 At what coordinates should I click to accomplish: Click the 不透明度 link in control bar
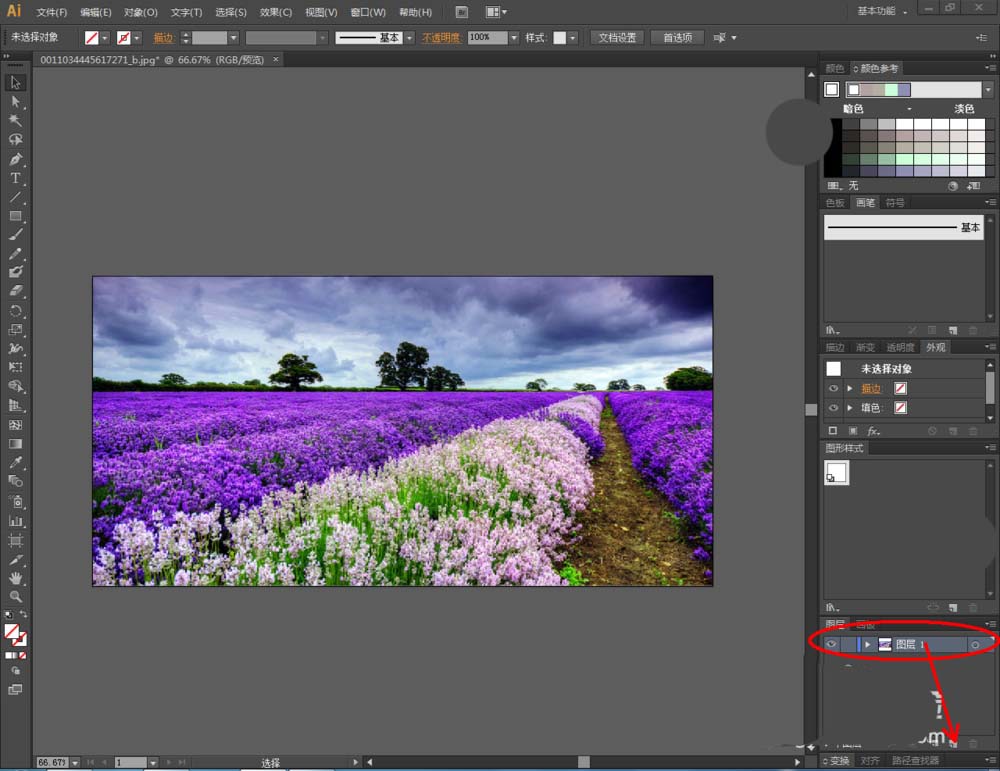(441, 38)
